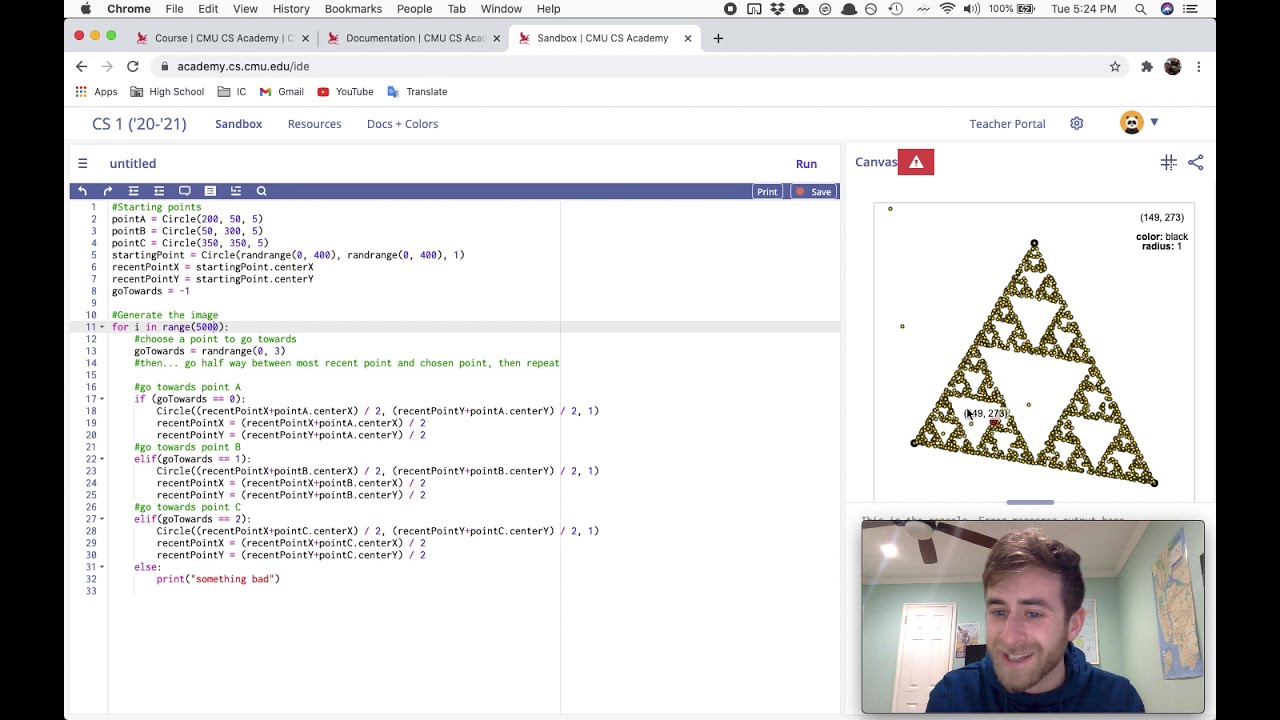Open the Bookmarks menu
The width and height of the screenshot is (1280, 720).
click(x=353, y=9)
